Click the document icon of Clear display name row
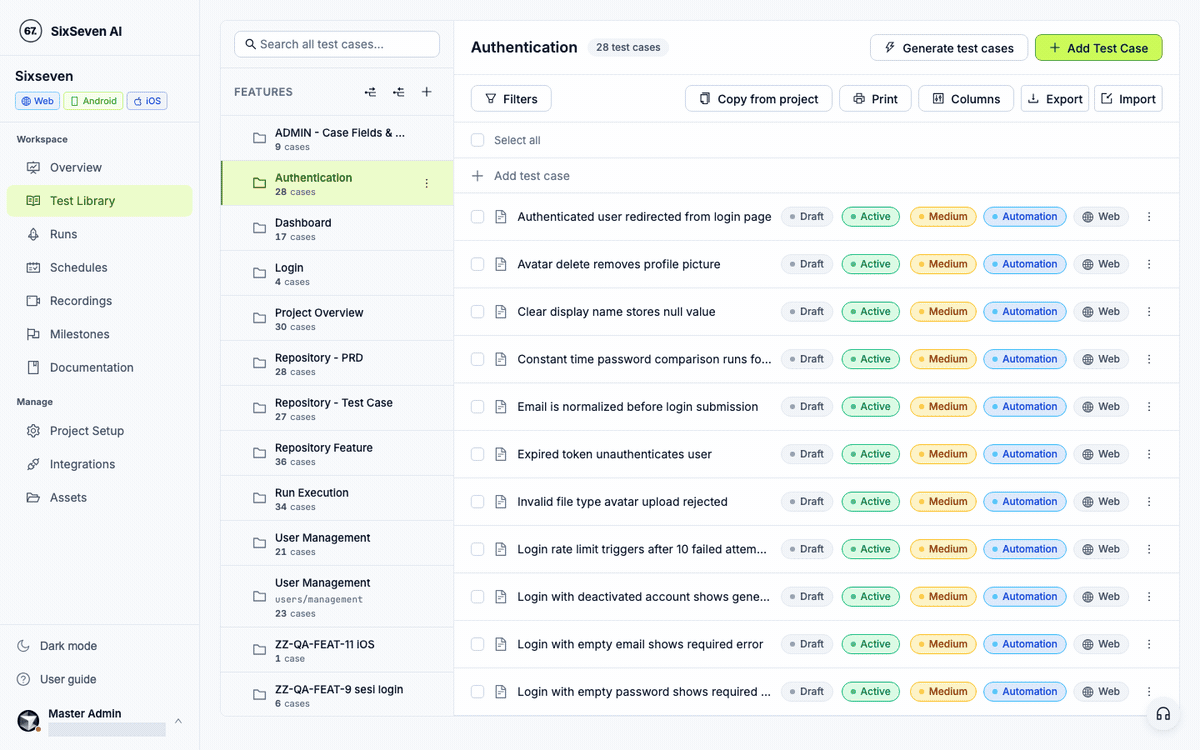1200x750 pixels. [501, 312]
